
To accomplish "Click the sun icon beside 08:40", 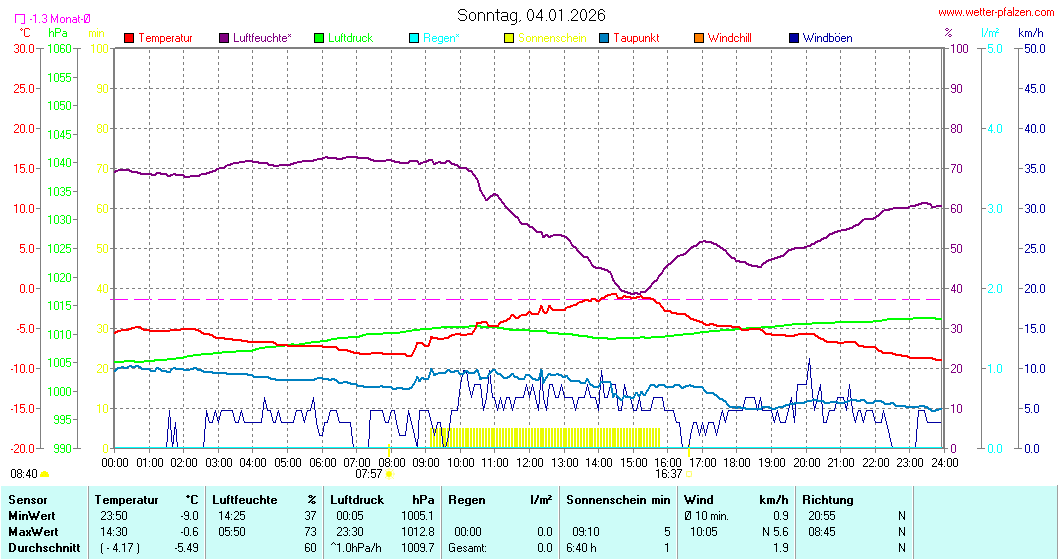I will pos(45,474).
